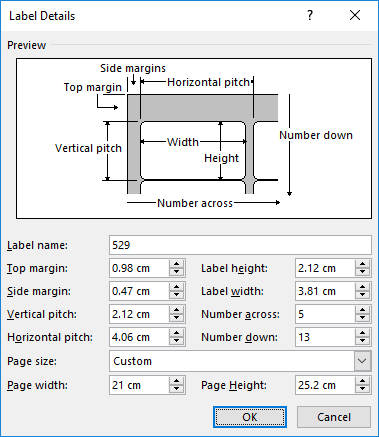379x437 pixels.
Task: Confirm with the OK button
Action: coord(250,417)
